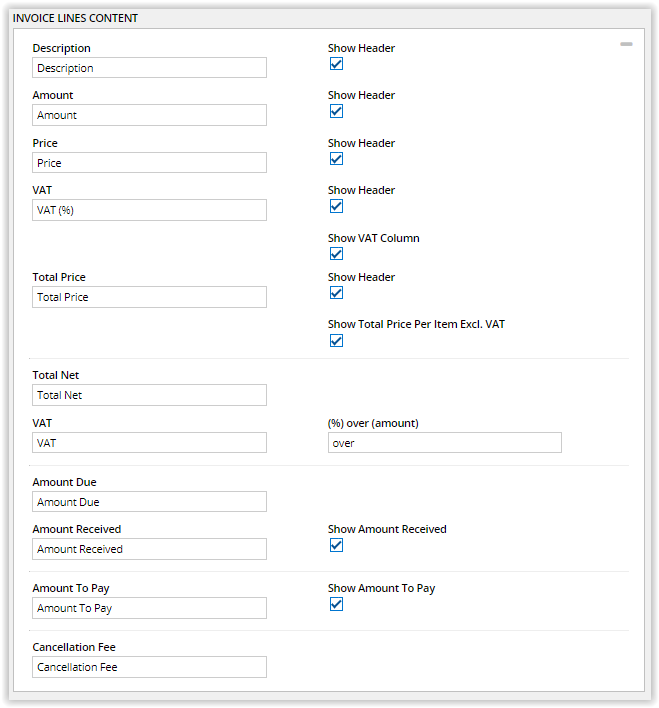The height and width of the screenshot is (708, 659).
Task: Click the Amount Received text field
Action: pos(149,549)
